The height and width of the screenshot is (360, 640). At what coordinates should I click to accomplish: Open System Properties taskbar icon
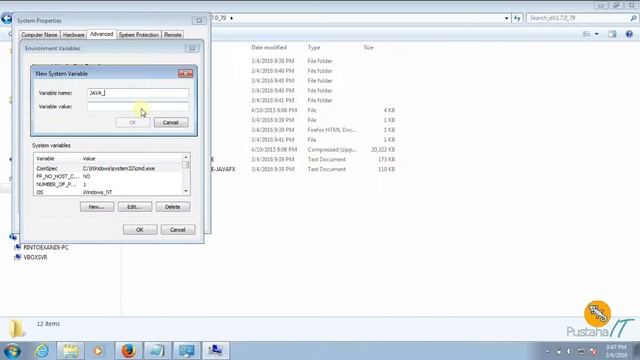point(216,351)
